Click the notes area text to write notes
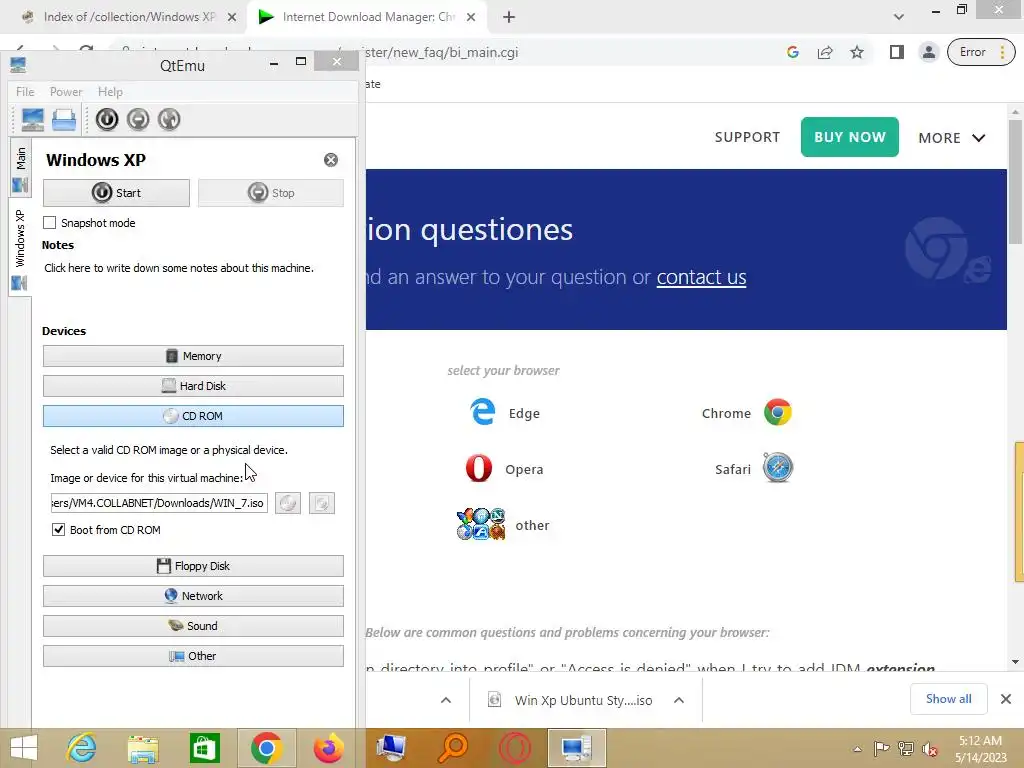The image size is (1024, 768). [179, 268]
